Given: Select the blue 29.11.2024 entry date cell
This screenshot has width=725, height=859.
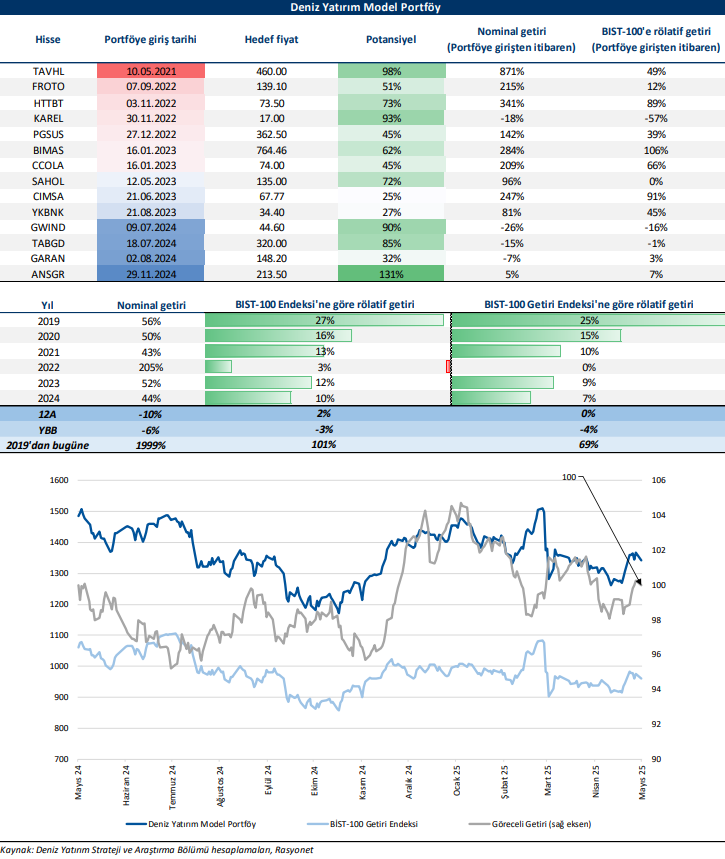Looking at the screenshot, I should click(151, 274).
